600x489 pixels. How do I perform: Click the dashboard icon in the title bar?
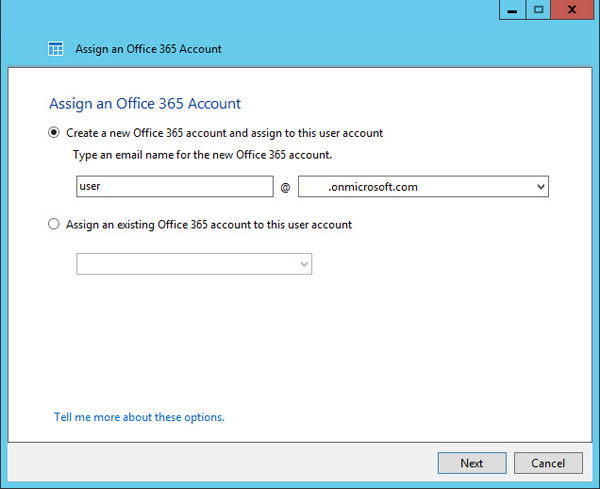pyautogui.click(x=55, y=49)
